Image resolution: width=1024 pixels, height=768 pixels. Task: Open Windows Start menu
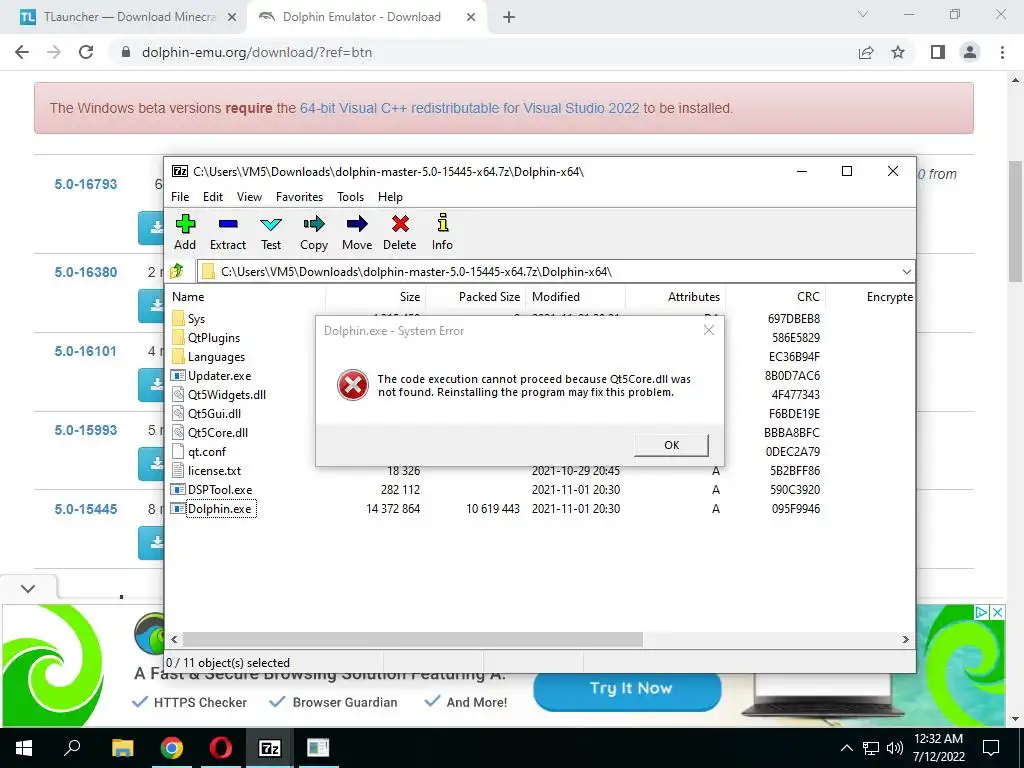coord(24,748)
